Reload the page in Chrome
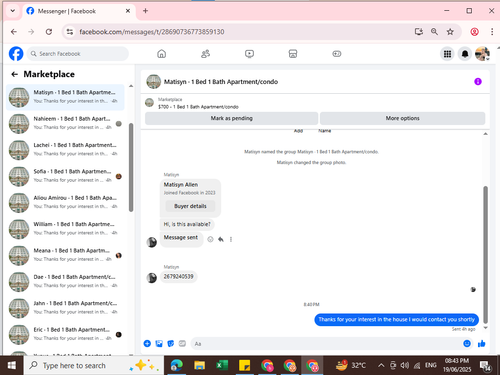 click(49, 32)
